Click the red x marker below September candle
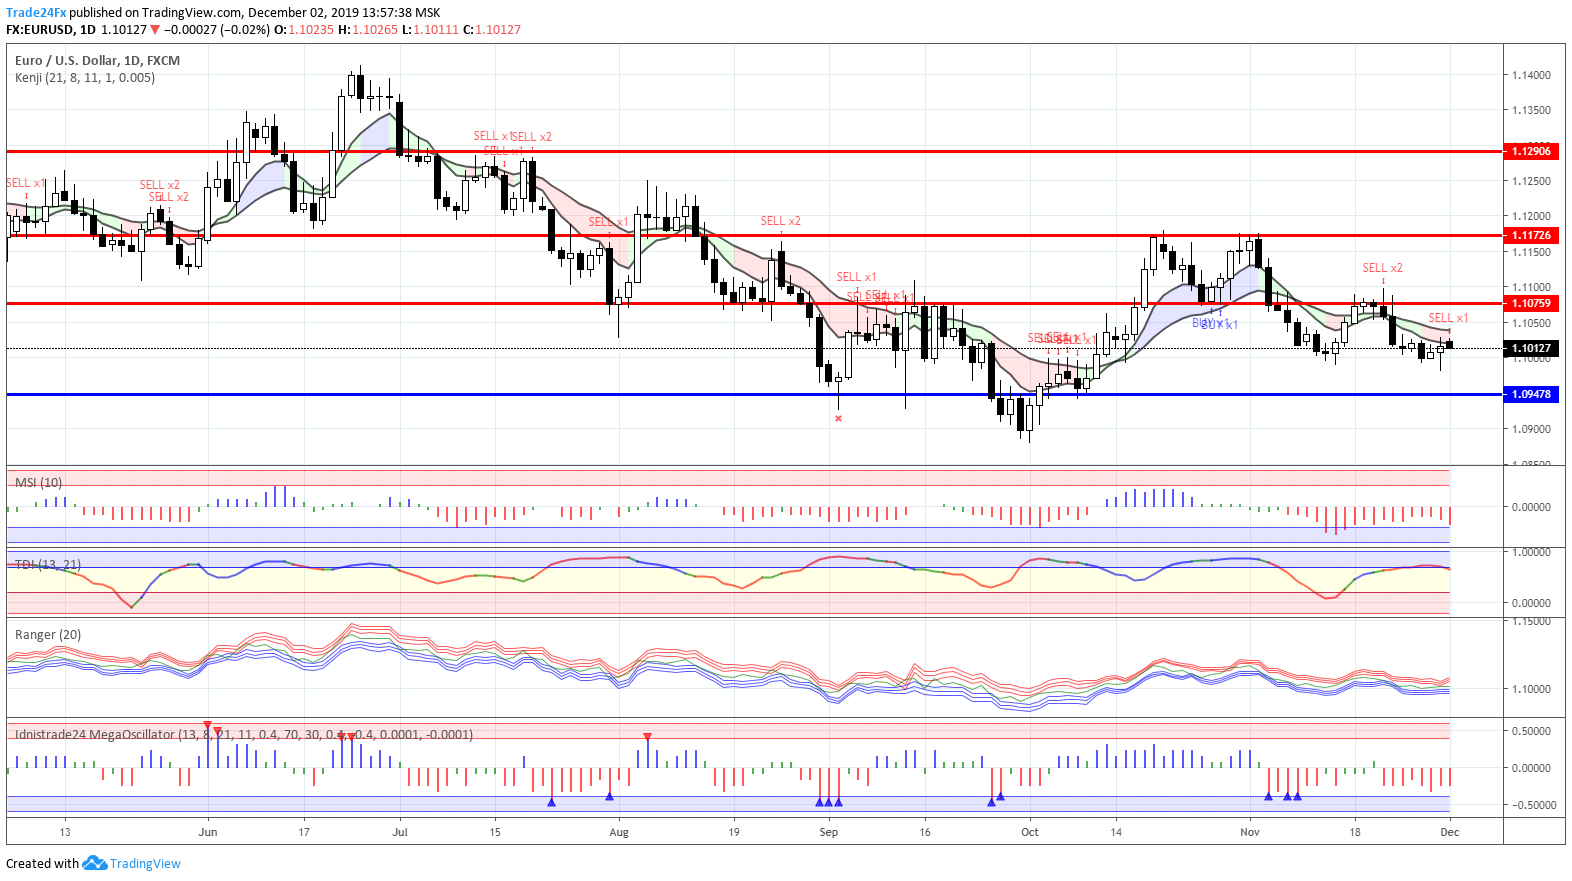1572x881 pixels. [x=838, y=419]
